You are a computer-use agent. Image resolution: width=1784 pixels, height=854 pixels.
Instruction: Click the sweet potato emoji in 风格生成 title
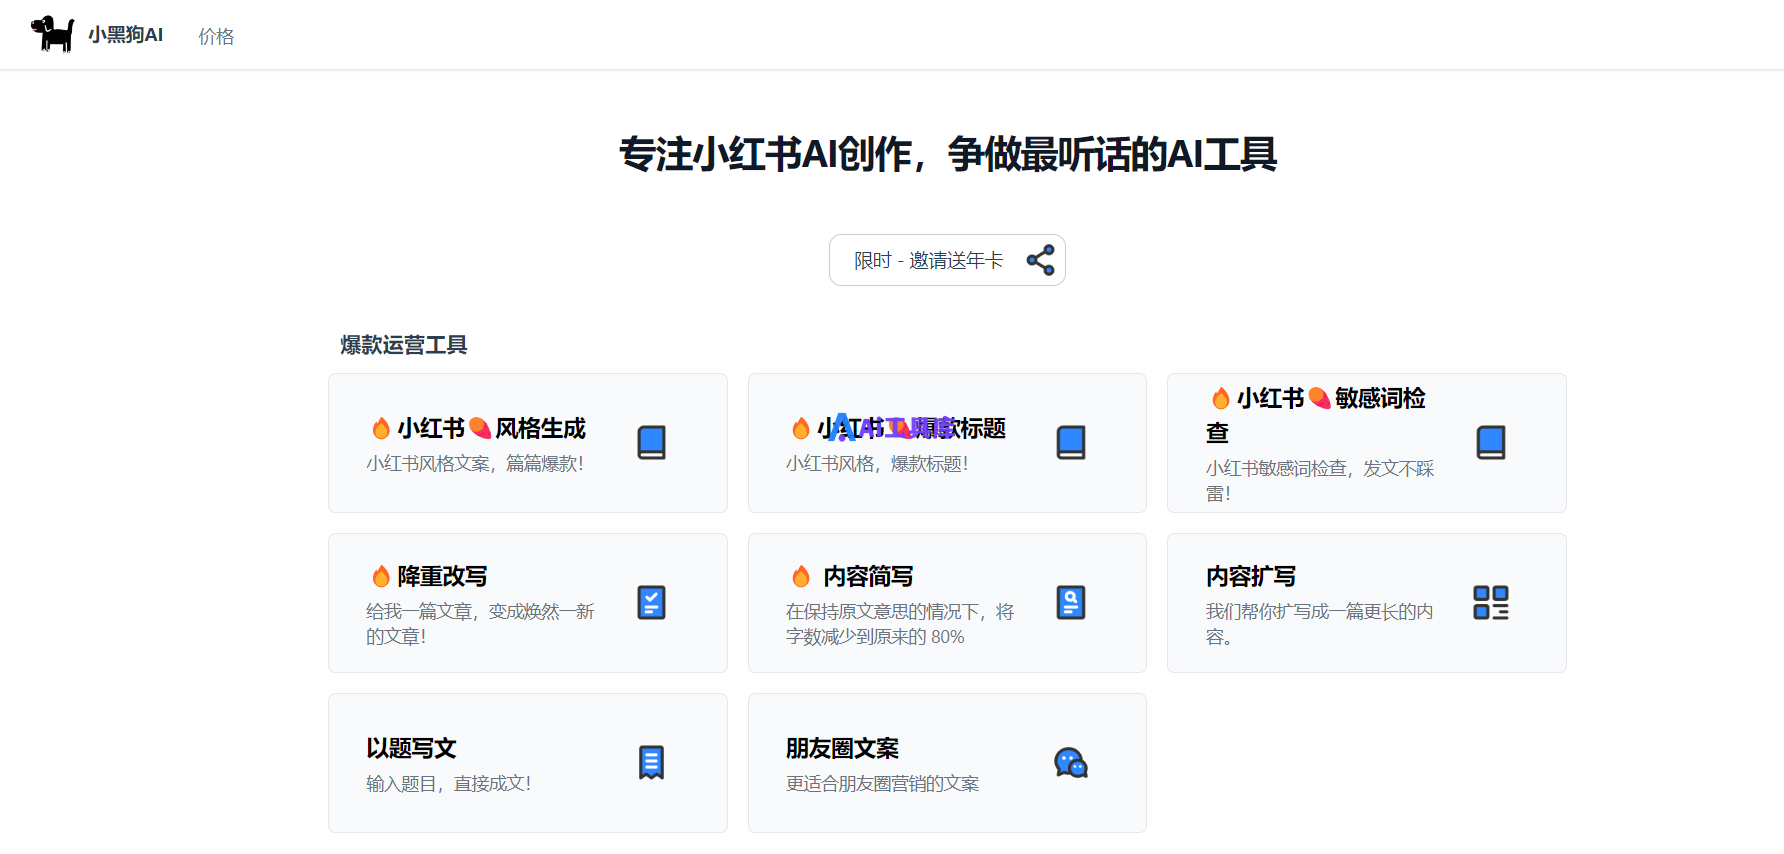(x=480, y=428)
